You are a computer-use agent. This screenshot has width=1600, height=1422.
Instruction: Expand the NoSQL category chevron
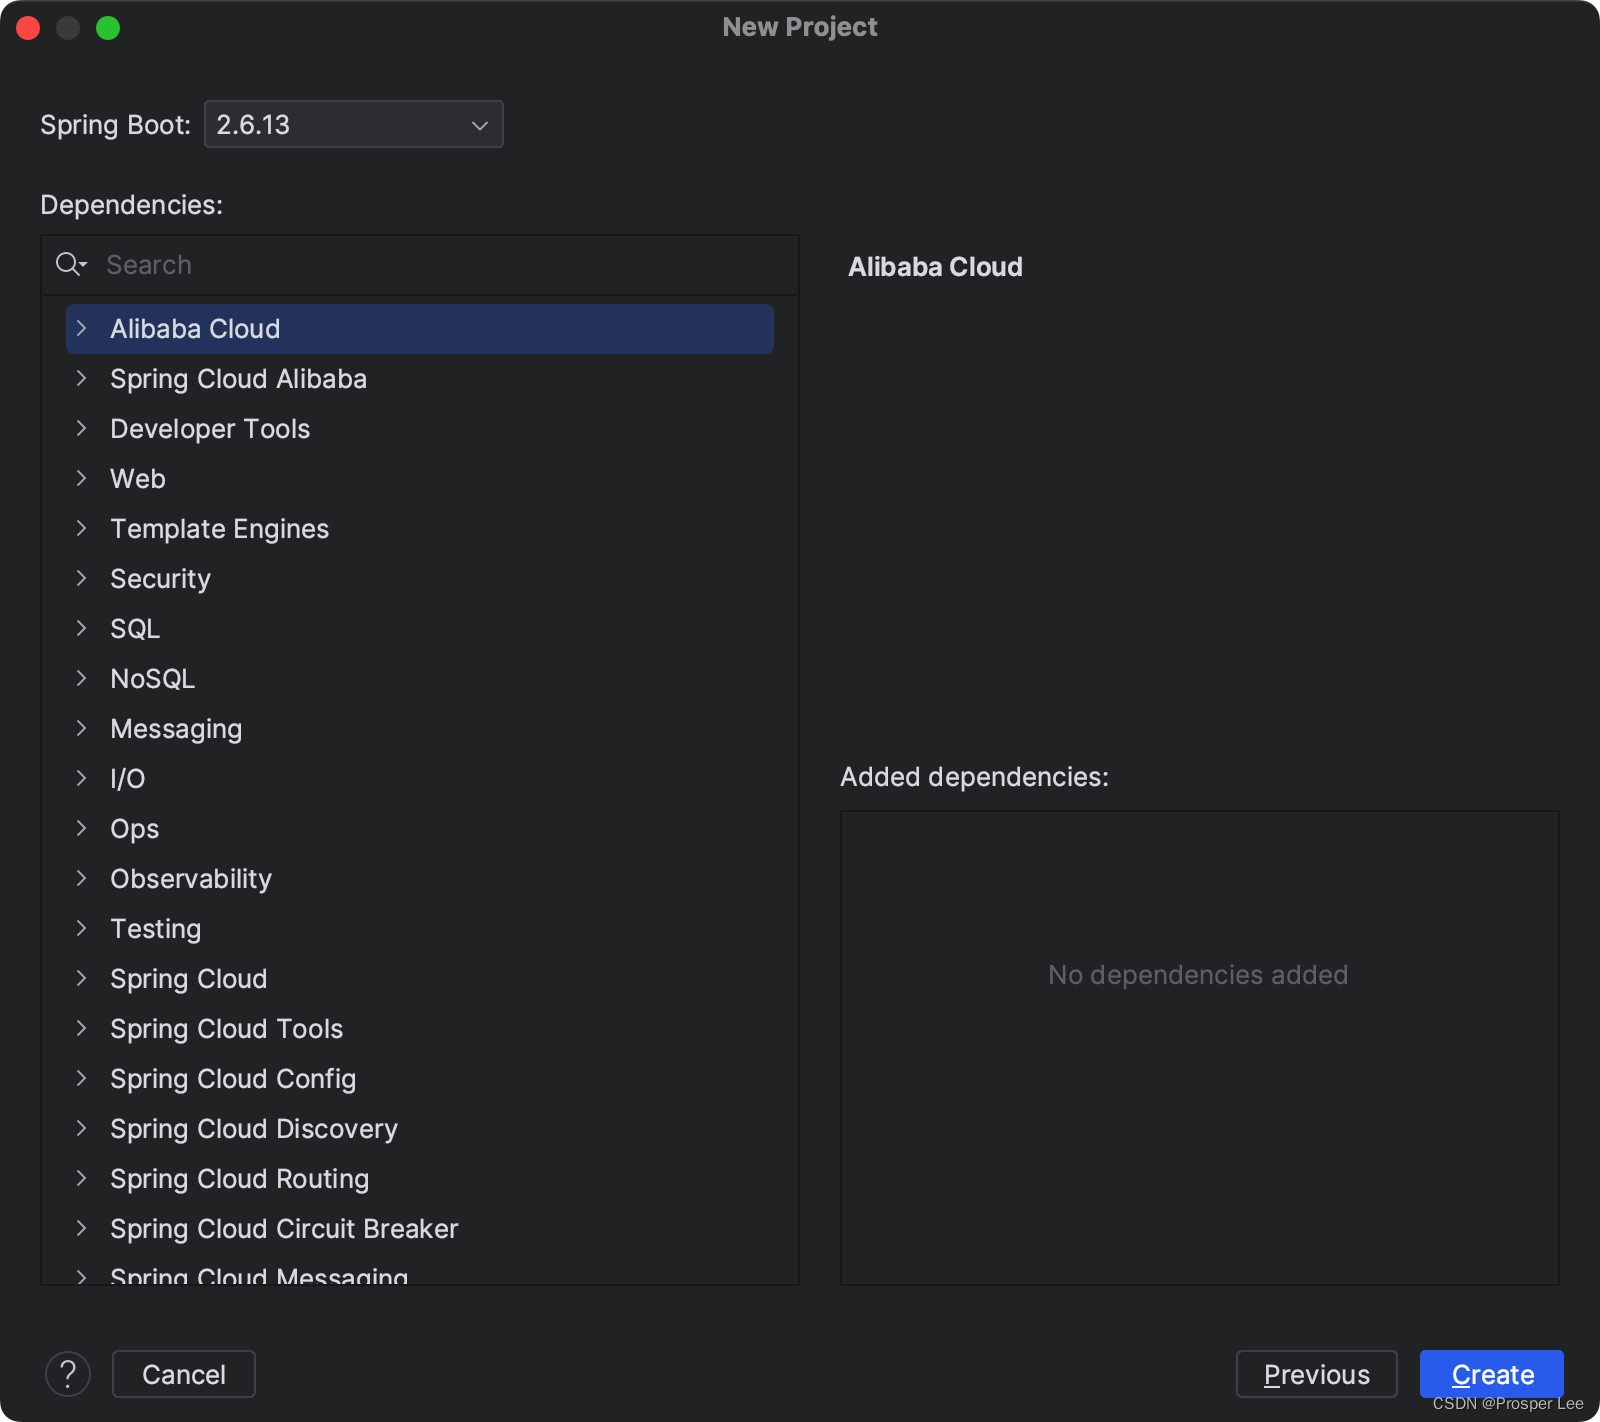pos(82,679)
